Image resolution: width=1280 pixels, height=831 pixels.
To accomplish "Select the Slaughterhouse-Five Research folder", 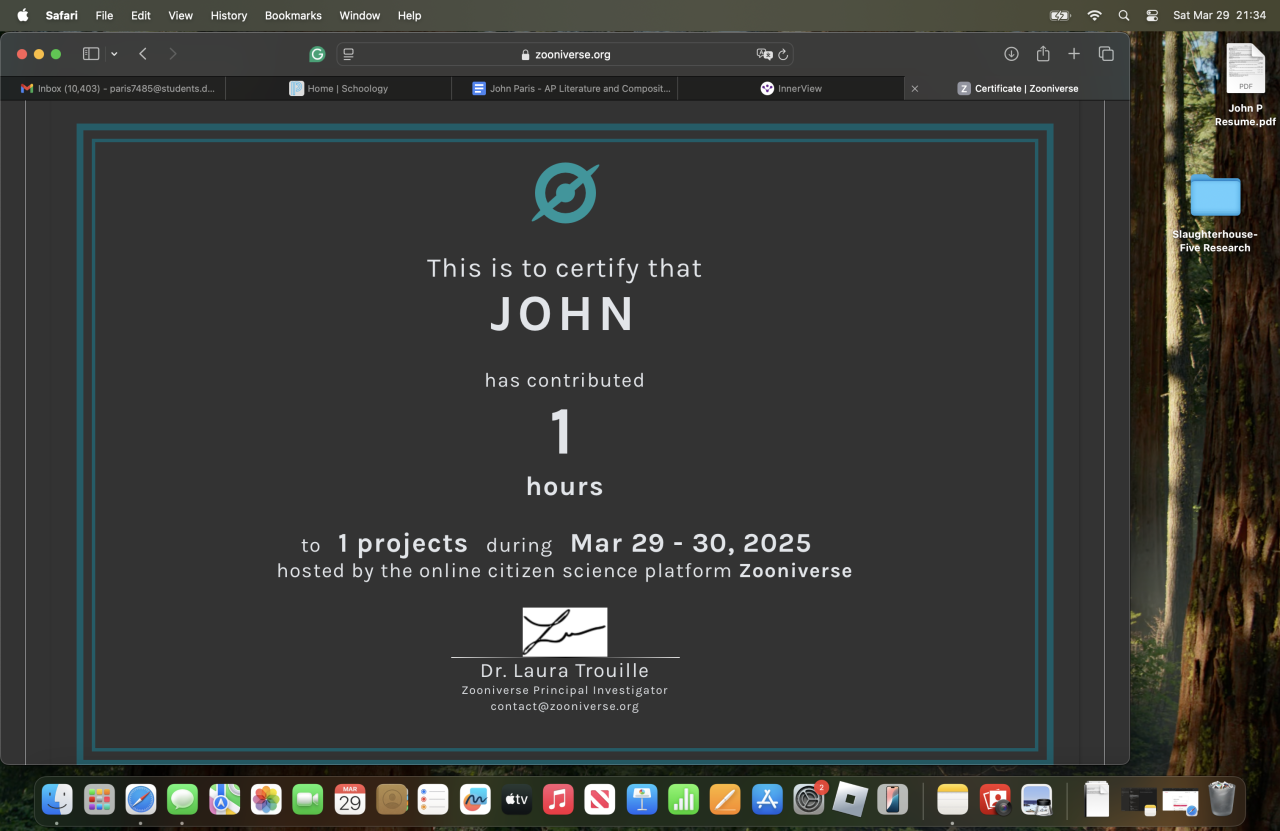I will tap(1215, 214).
